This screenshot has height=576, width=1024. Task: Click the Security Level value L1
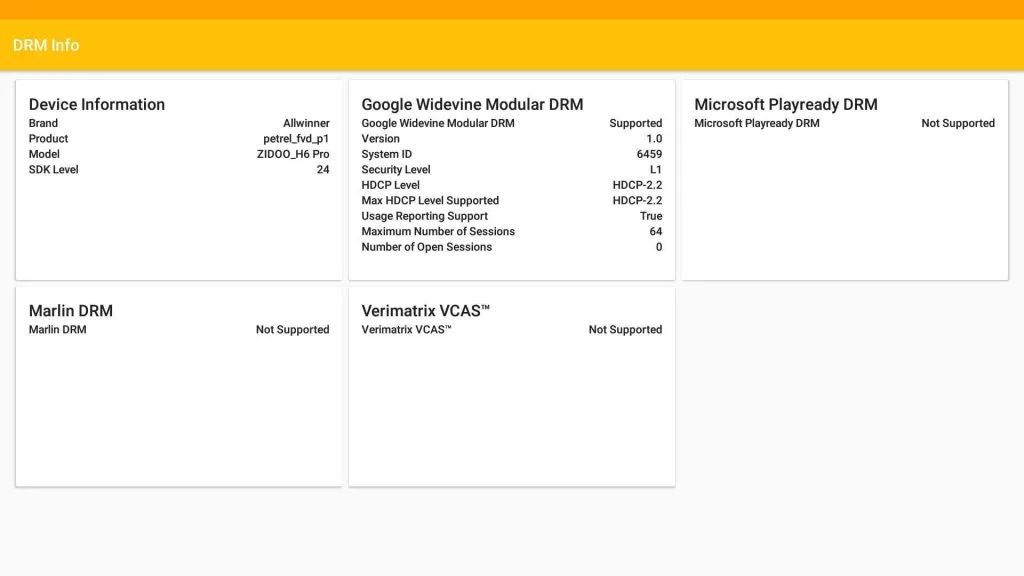click(655, 170)
